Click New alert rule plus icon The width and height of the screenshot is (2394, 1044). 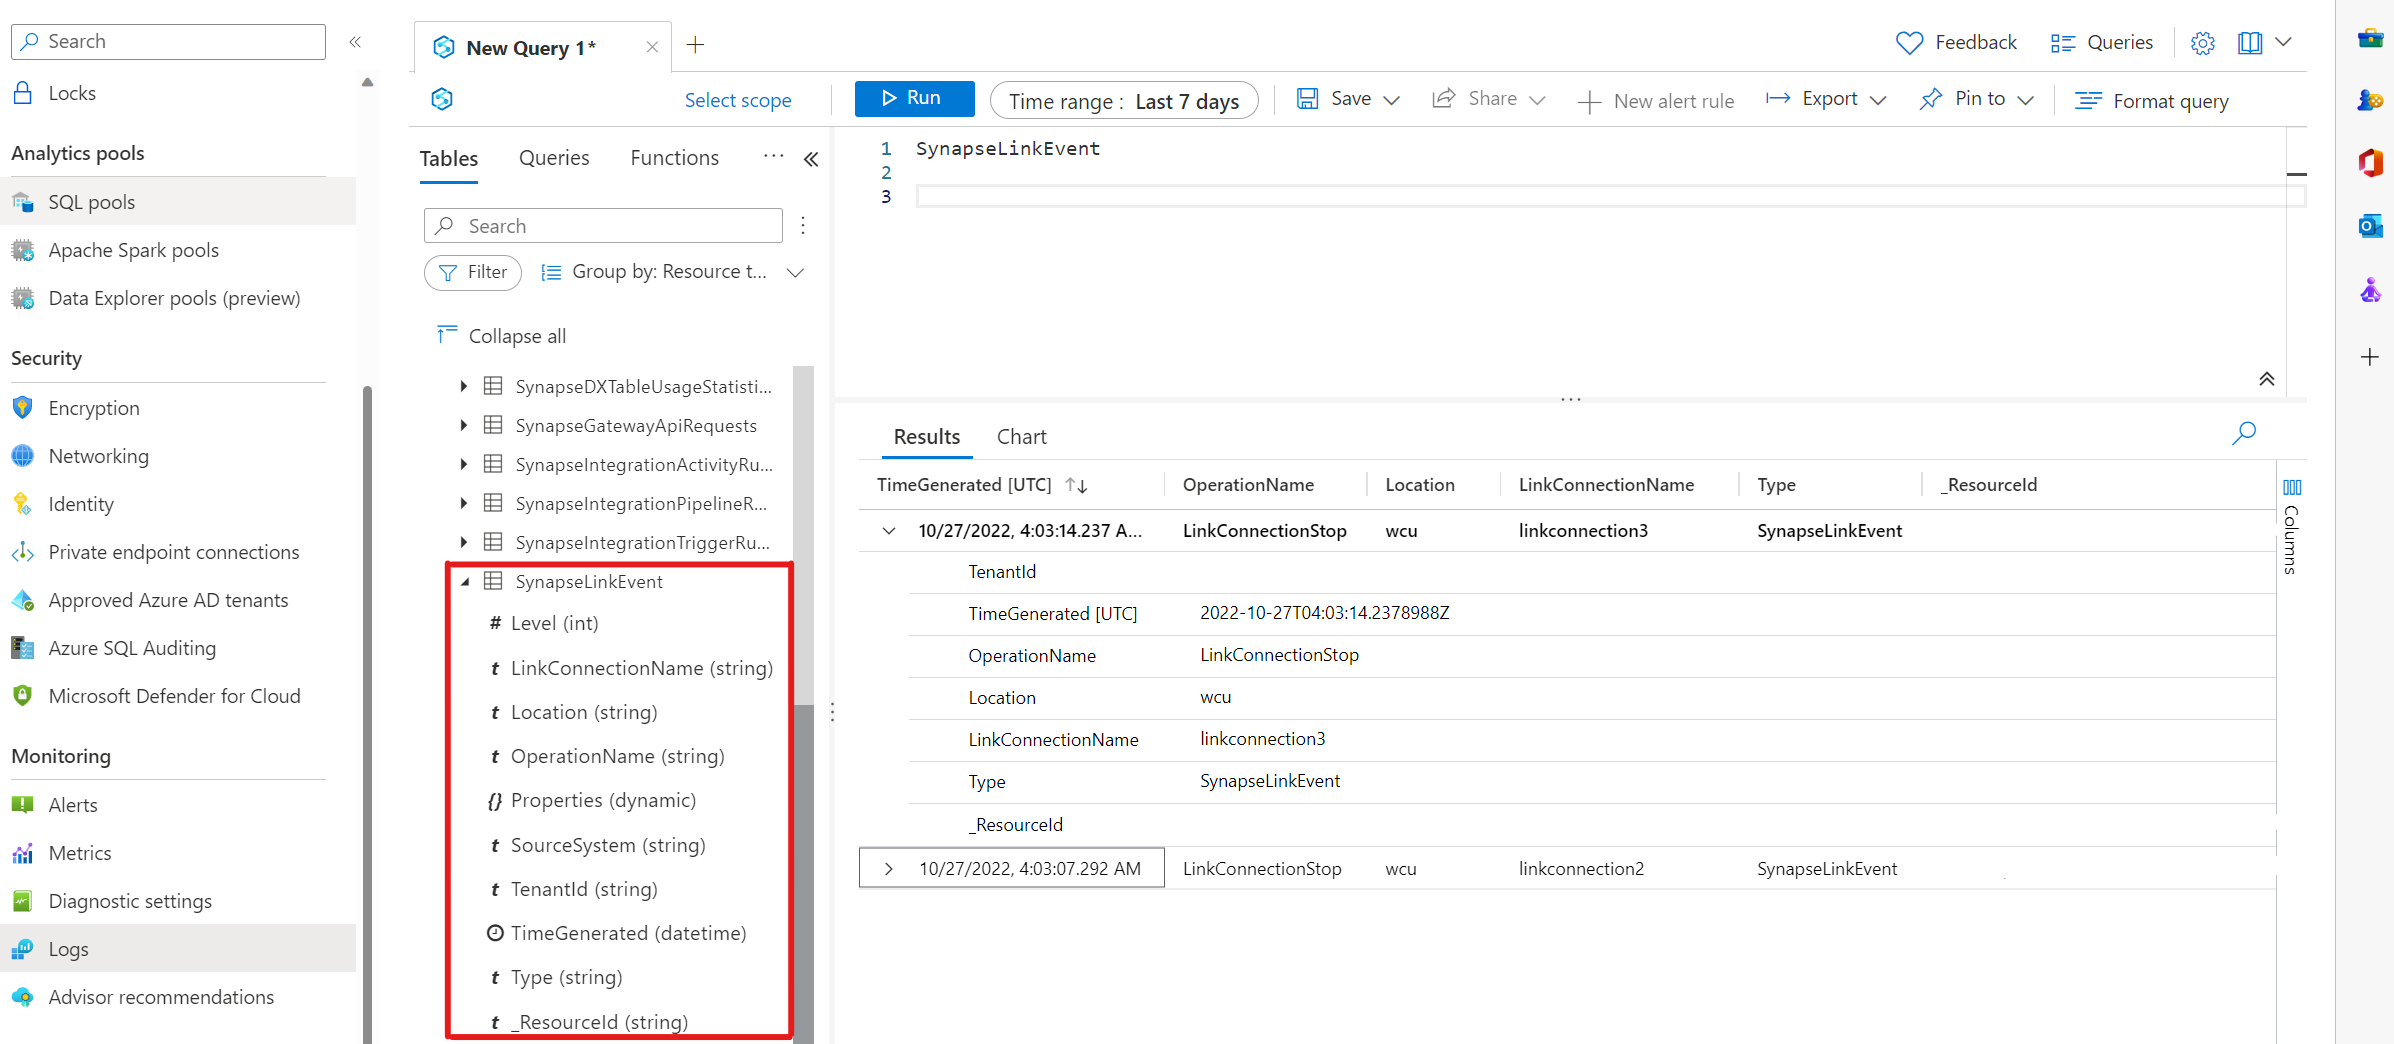point(1589,102)
